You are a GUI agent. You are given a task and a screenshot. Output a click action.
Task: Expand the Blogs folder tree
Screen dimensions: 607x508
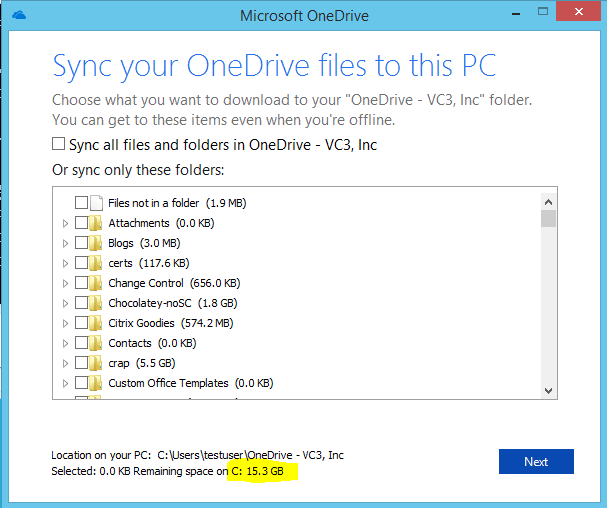click(65, 243)
